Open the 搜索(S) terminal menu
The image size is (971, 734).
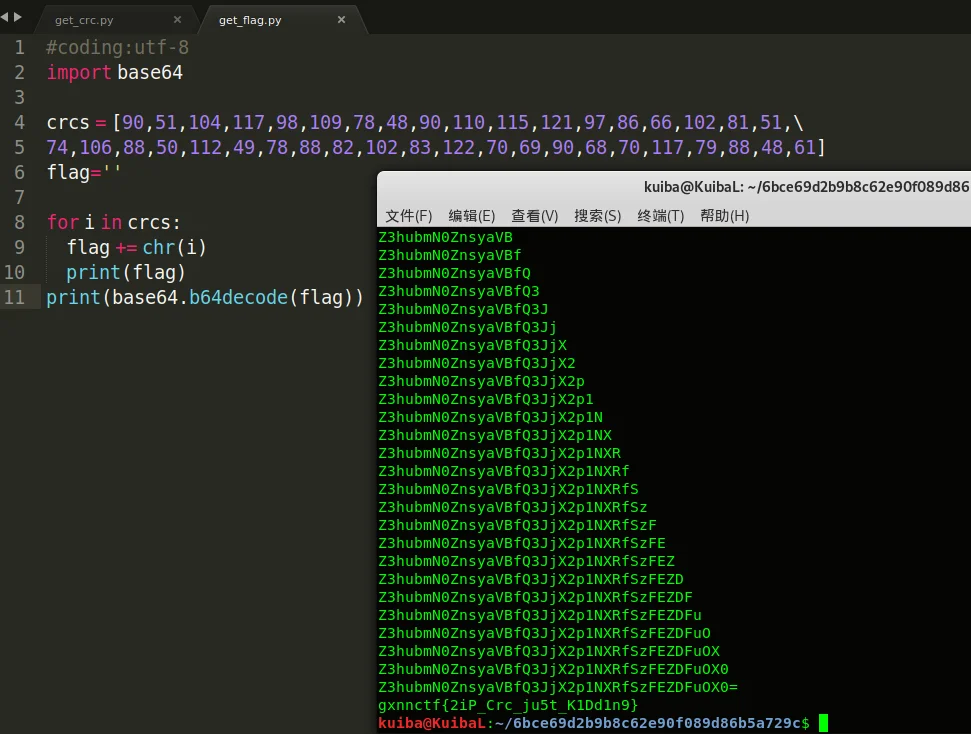[598, 216]
